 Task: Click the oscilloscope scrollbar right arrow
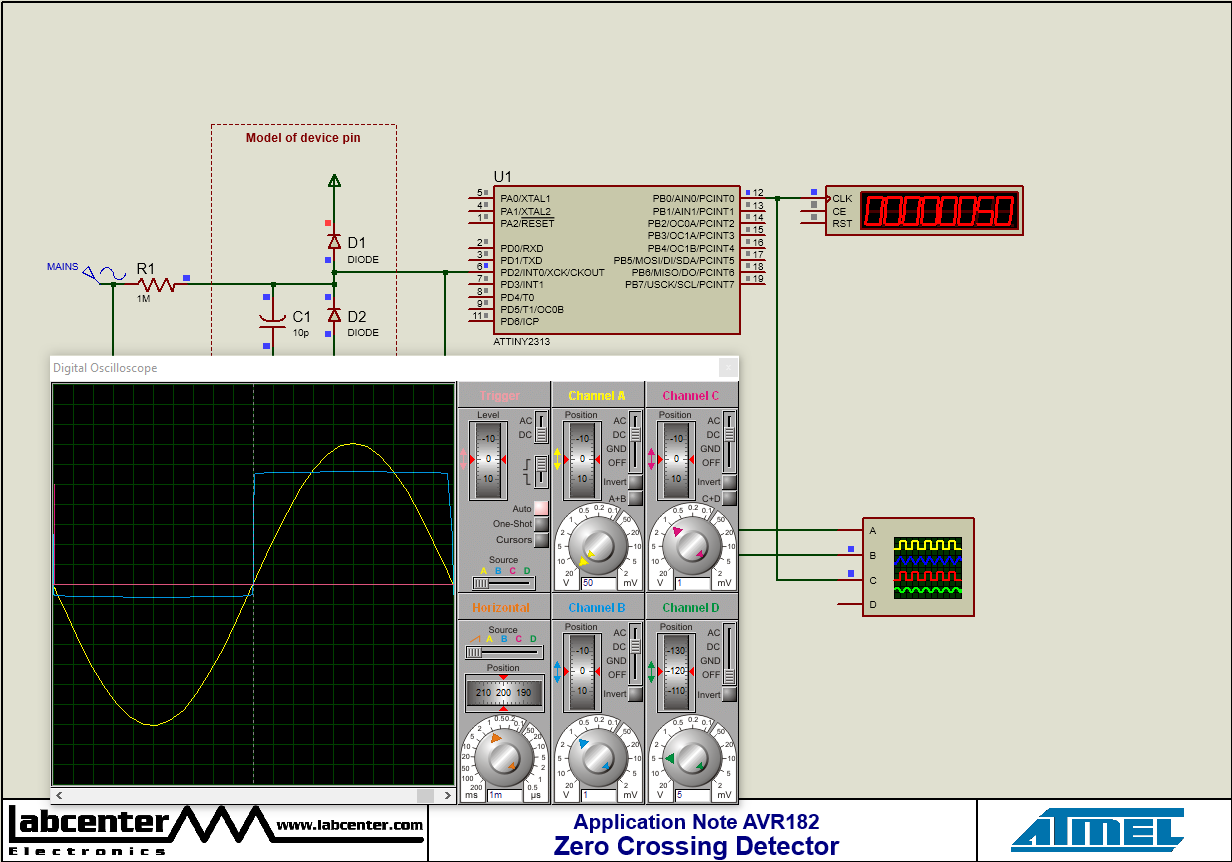(446, 793)
